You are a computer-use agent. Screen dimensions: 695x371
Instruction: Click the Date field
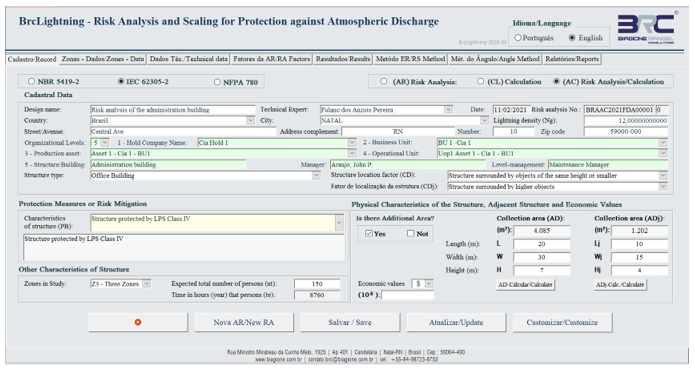click(x=511, y=109)
